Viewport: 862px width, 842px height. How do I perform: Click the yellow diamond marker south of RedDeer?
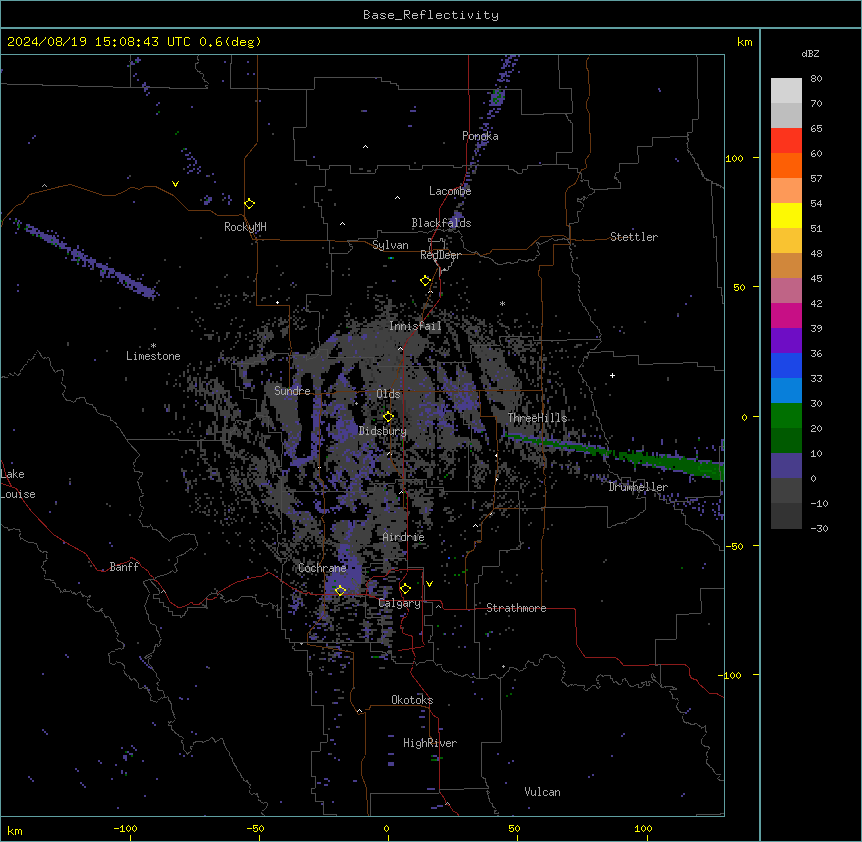(426, 281)
